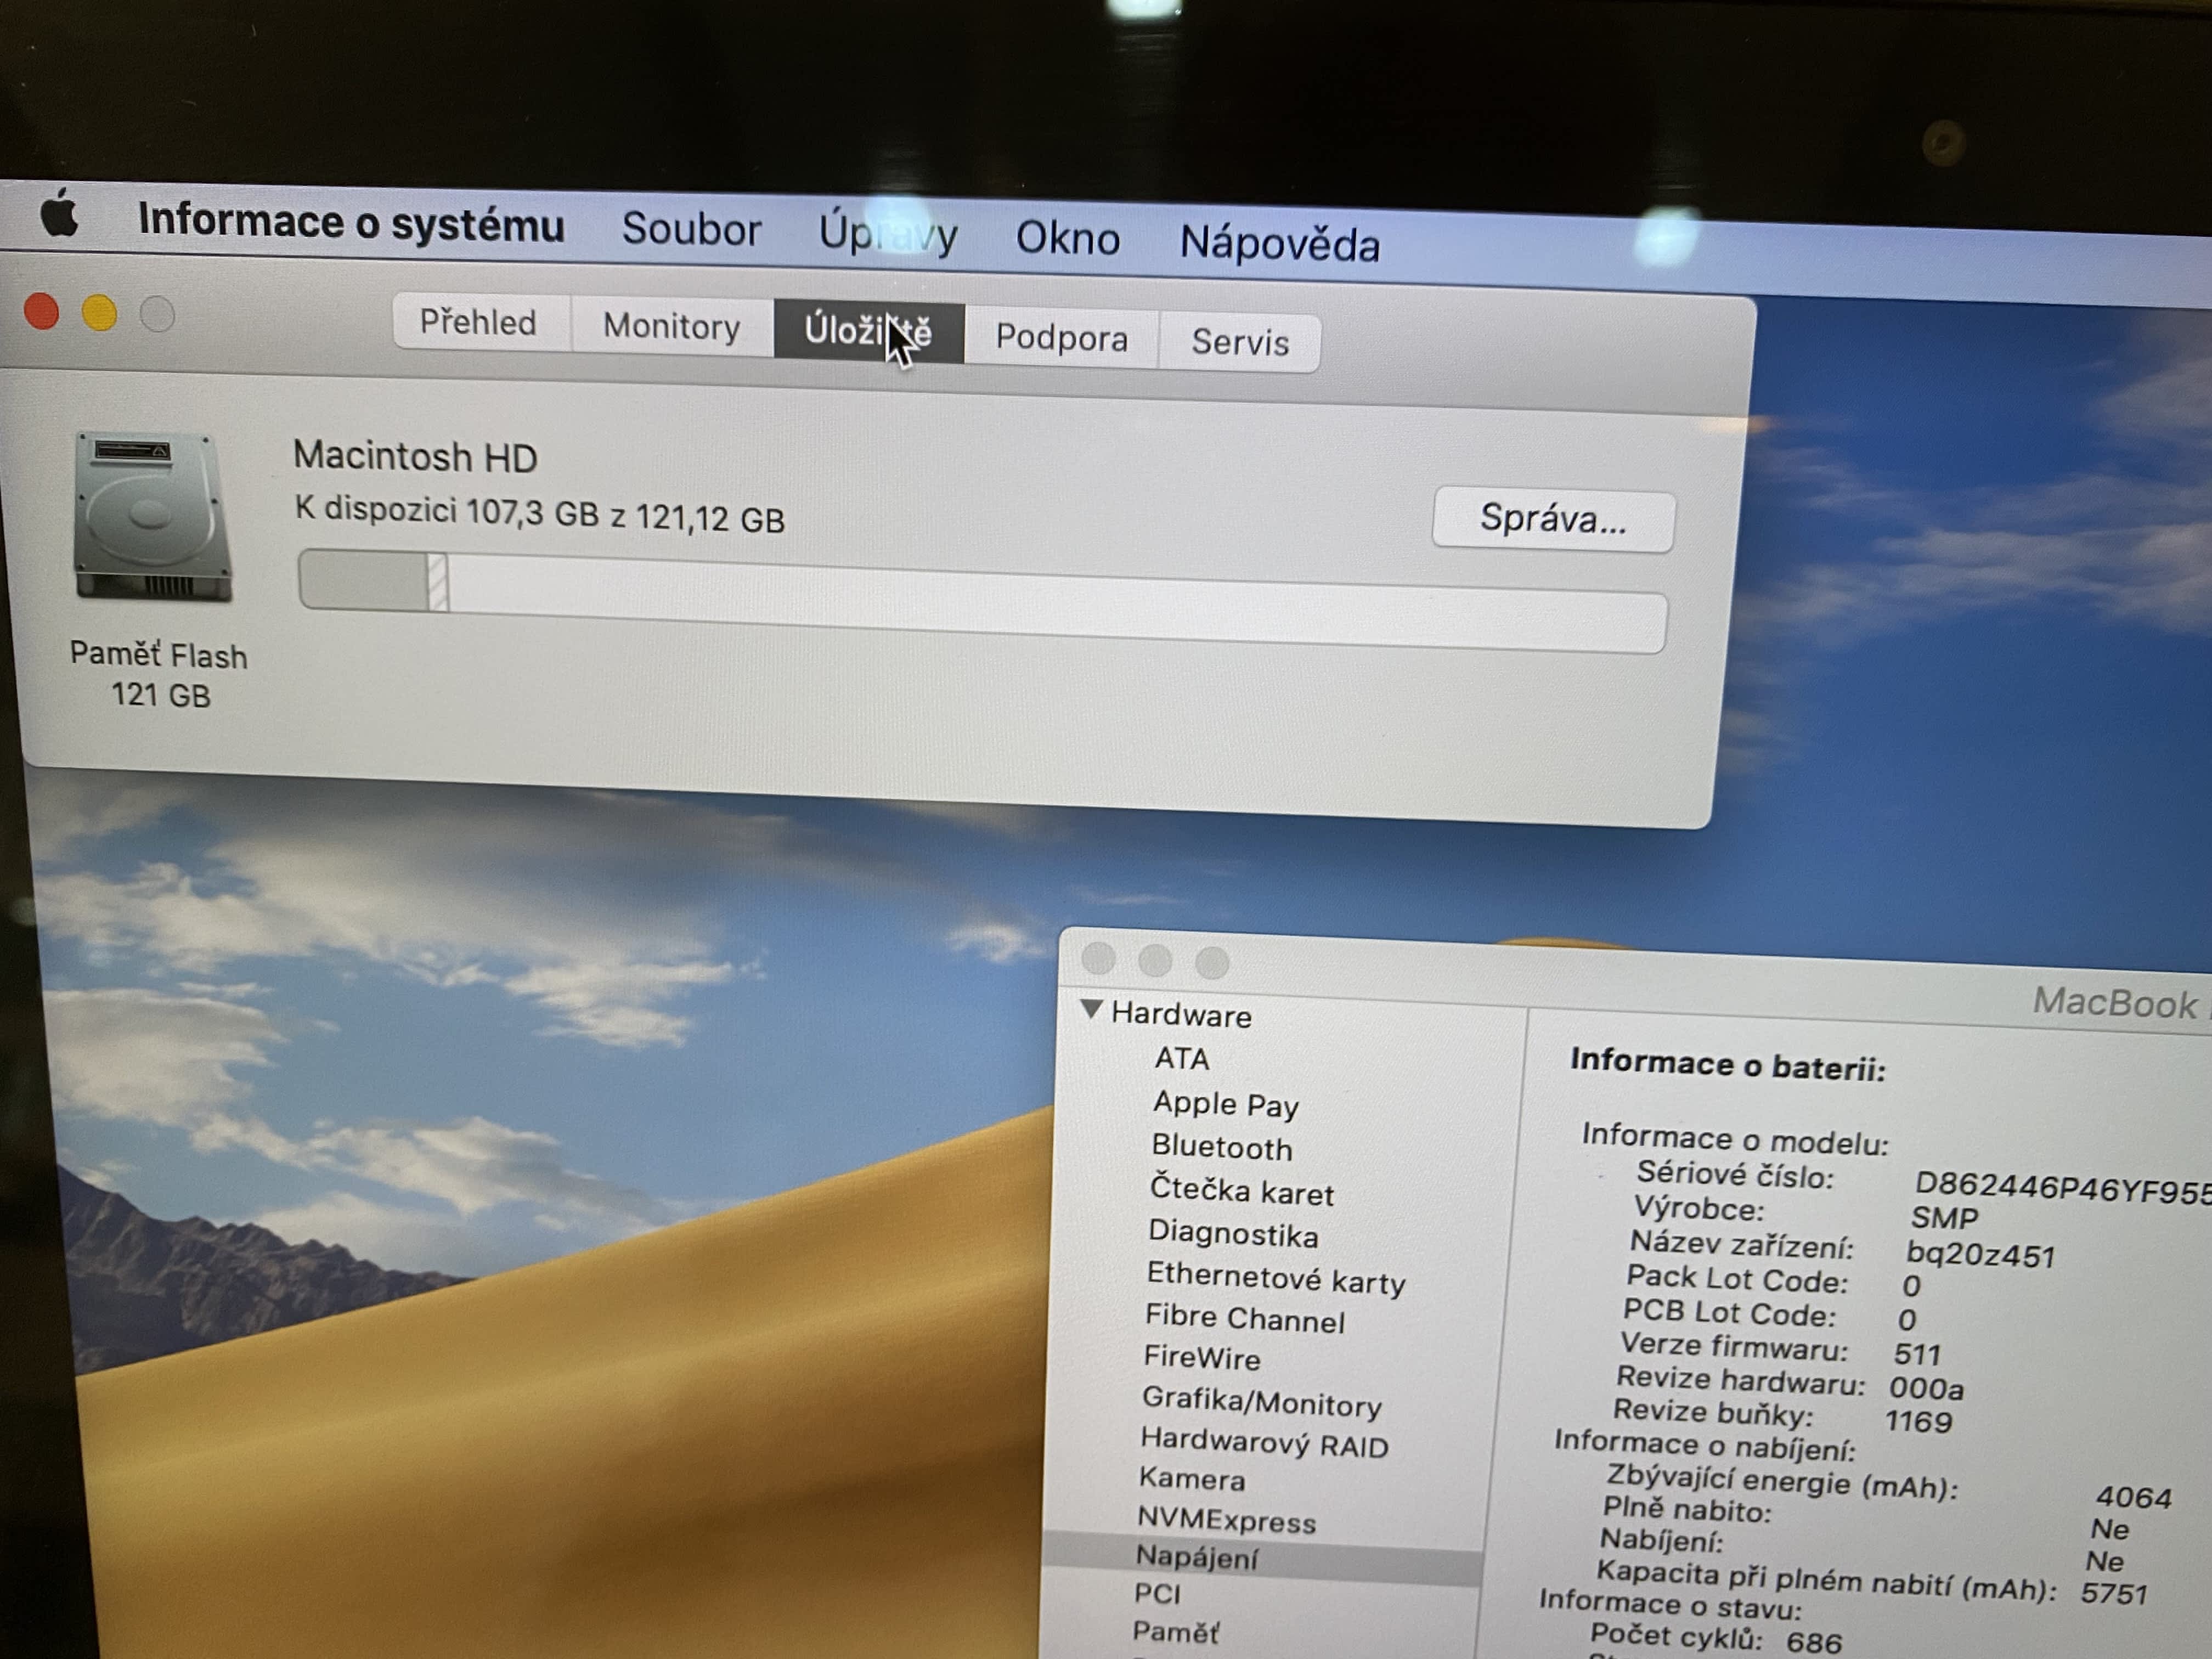Open the Soubor menu
This screenshot has height=1659, width=2212.
coord(691,229)
